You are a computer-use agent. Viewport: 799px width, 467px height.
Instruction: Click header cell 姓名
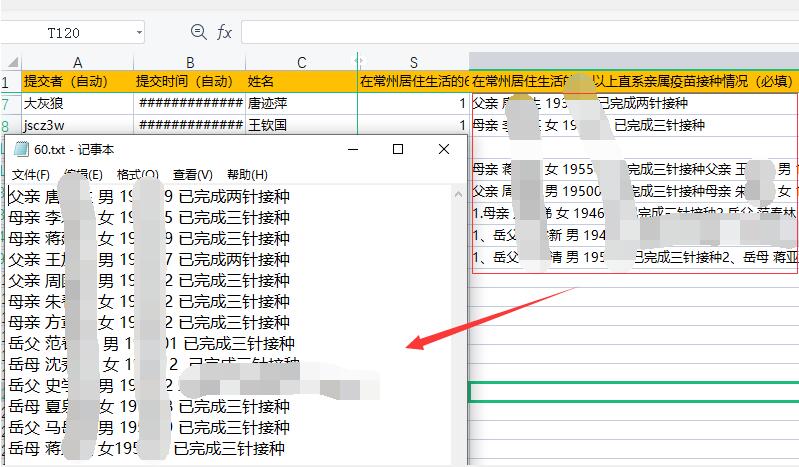tap(301, 81)
